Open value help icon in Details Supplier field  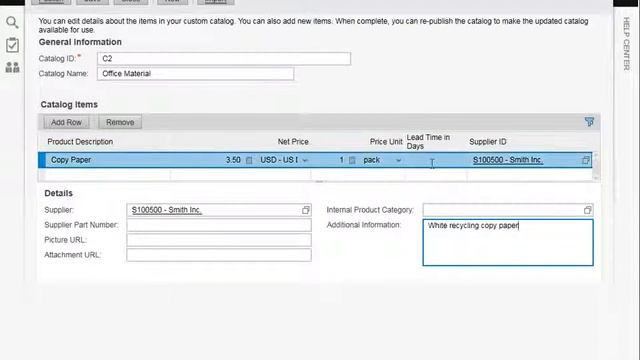[x=306, y=210]
